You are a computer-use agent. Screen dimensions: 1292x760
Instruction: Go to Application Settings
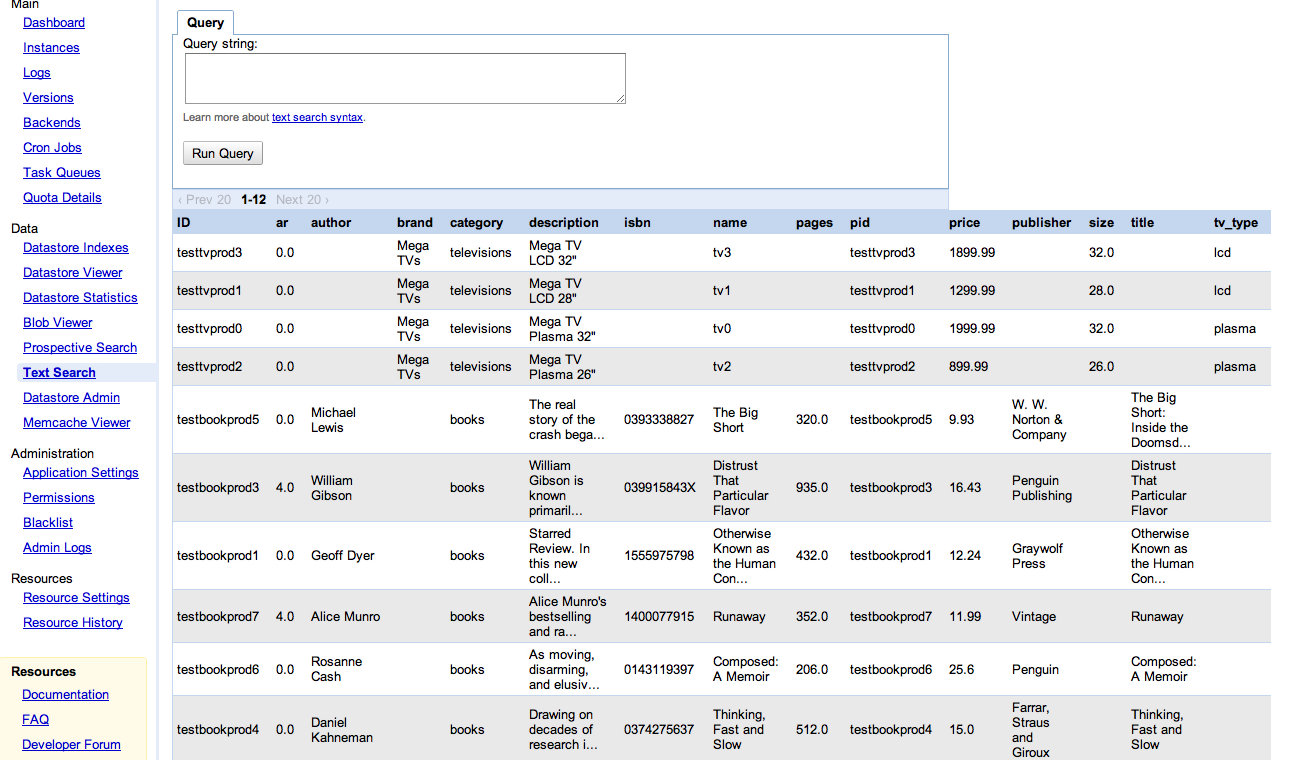tap(81, 472)
